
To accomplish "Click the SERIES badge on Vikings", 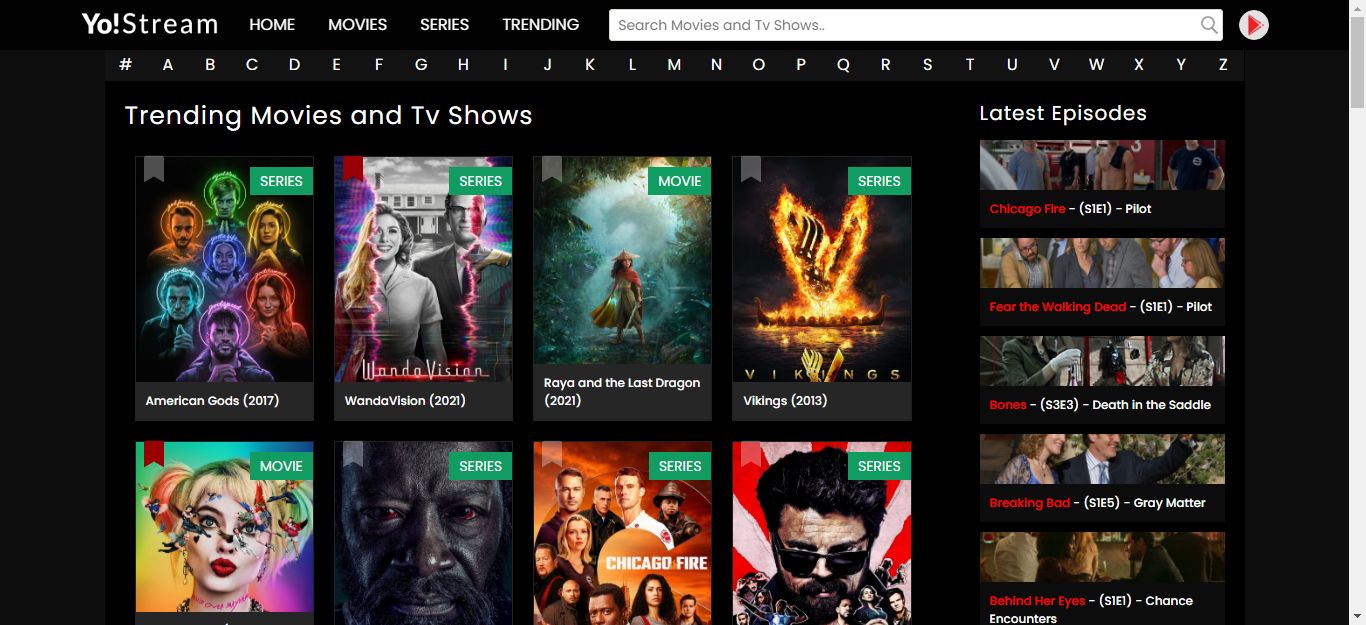I will [879, 181].
